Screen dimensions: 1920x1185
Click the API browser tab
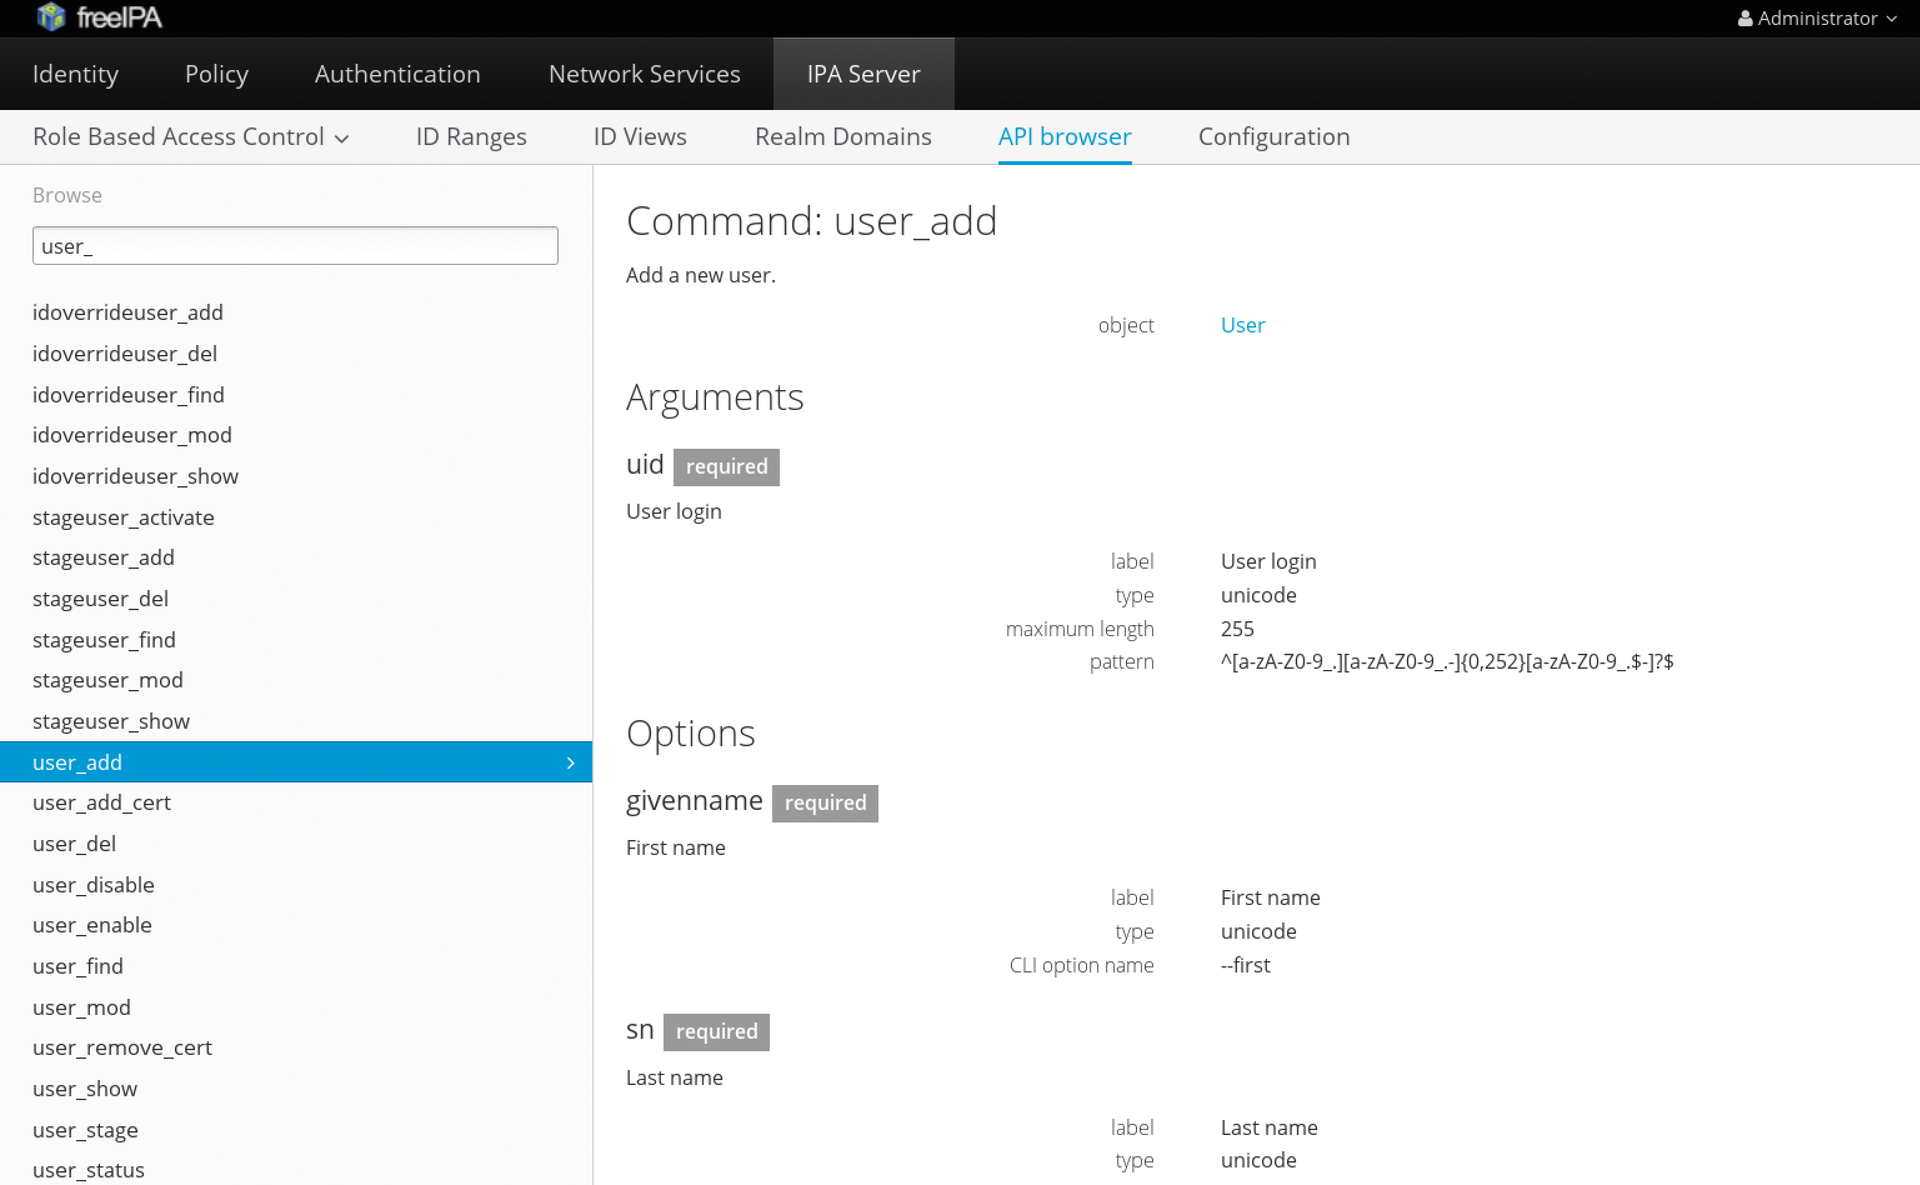tap(1064, 136)
